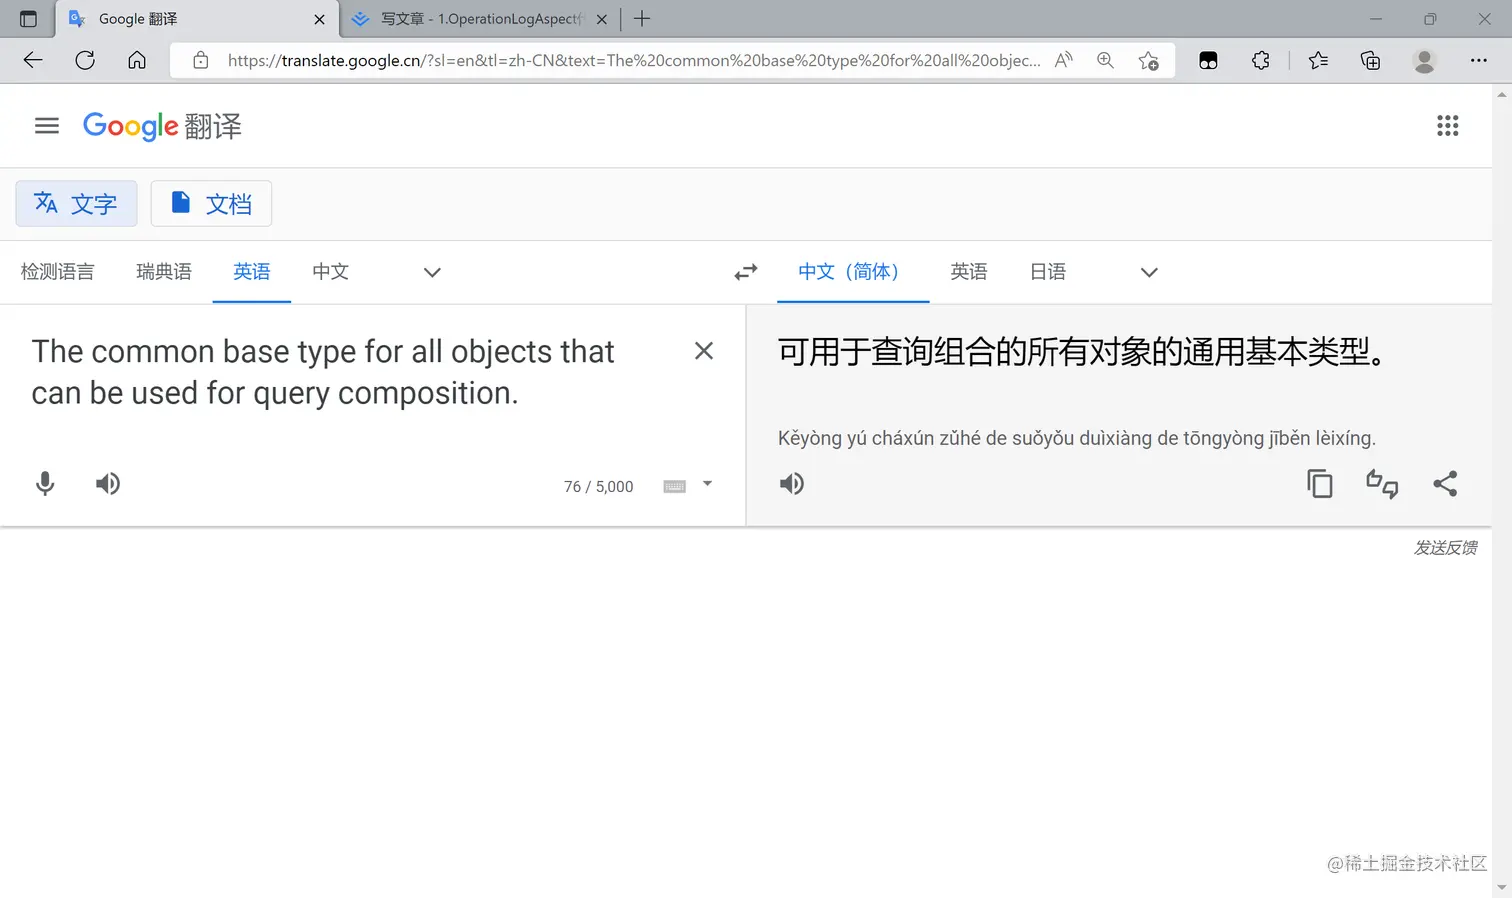Swap source and target languages
1512x898 pixels.
pyautogui.click(x=746, y=272)
